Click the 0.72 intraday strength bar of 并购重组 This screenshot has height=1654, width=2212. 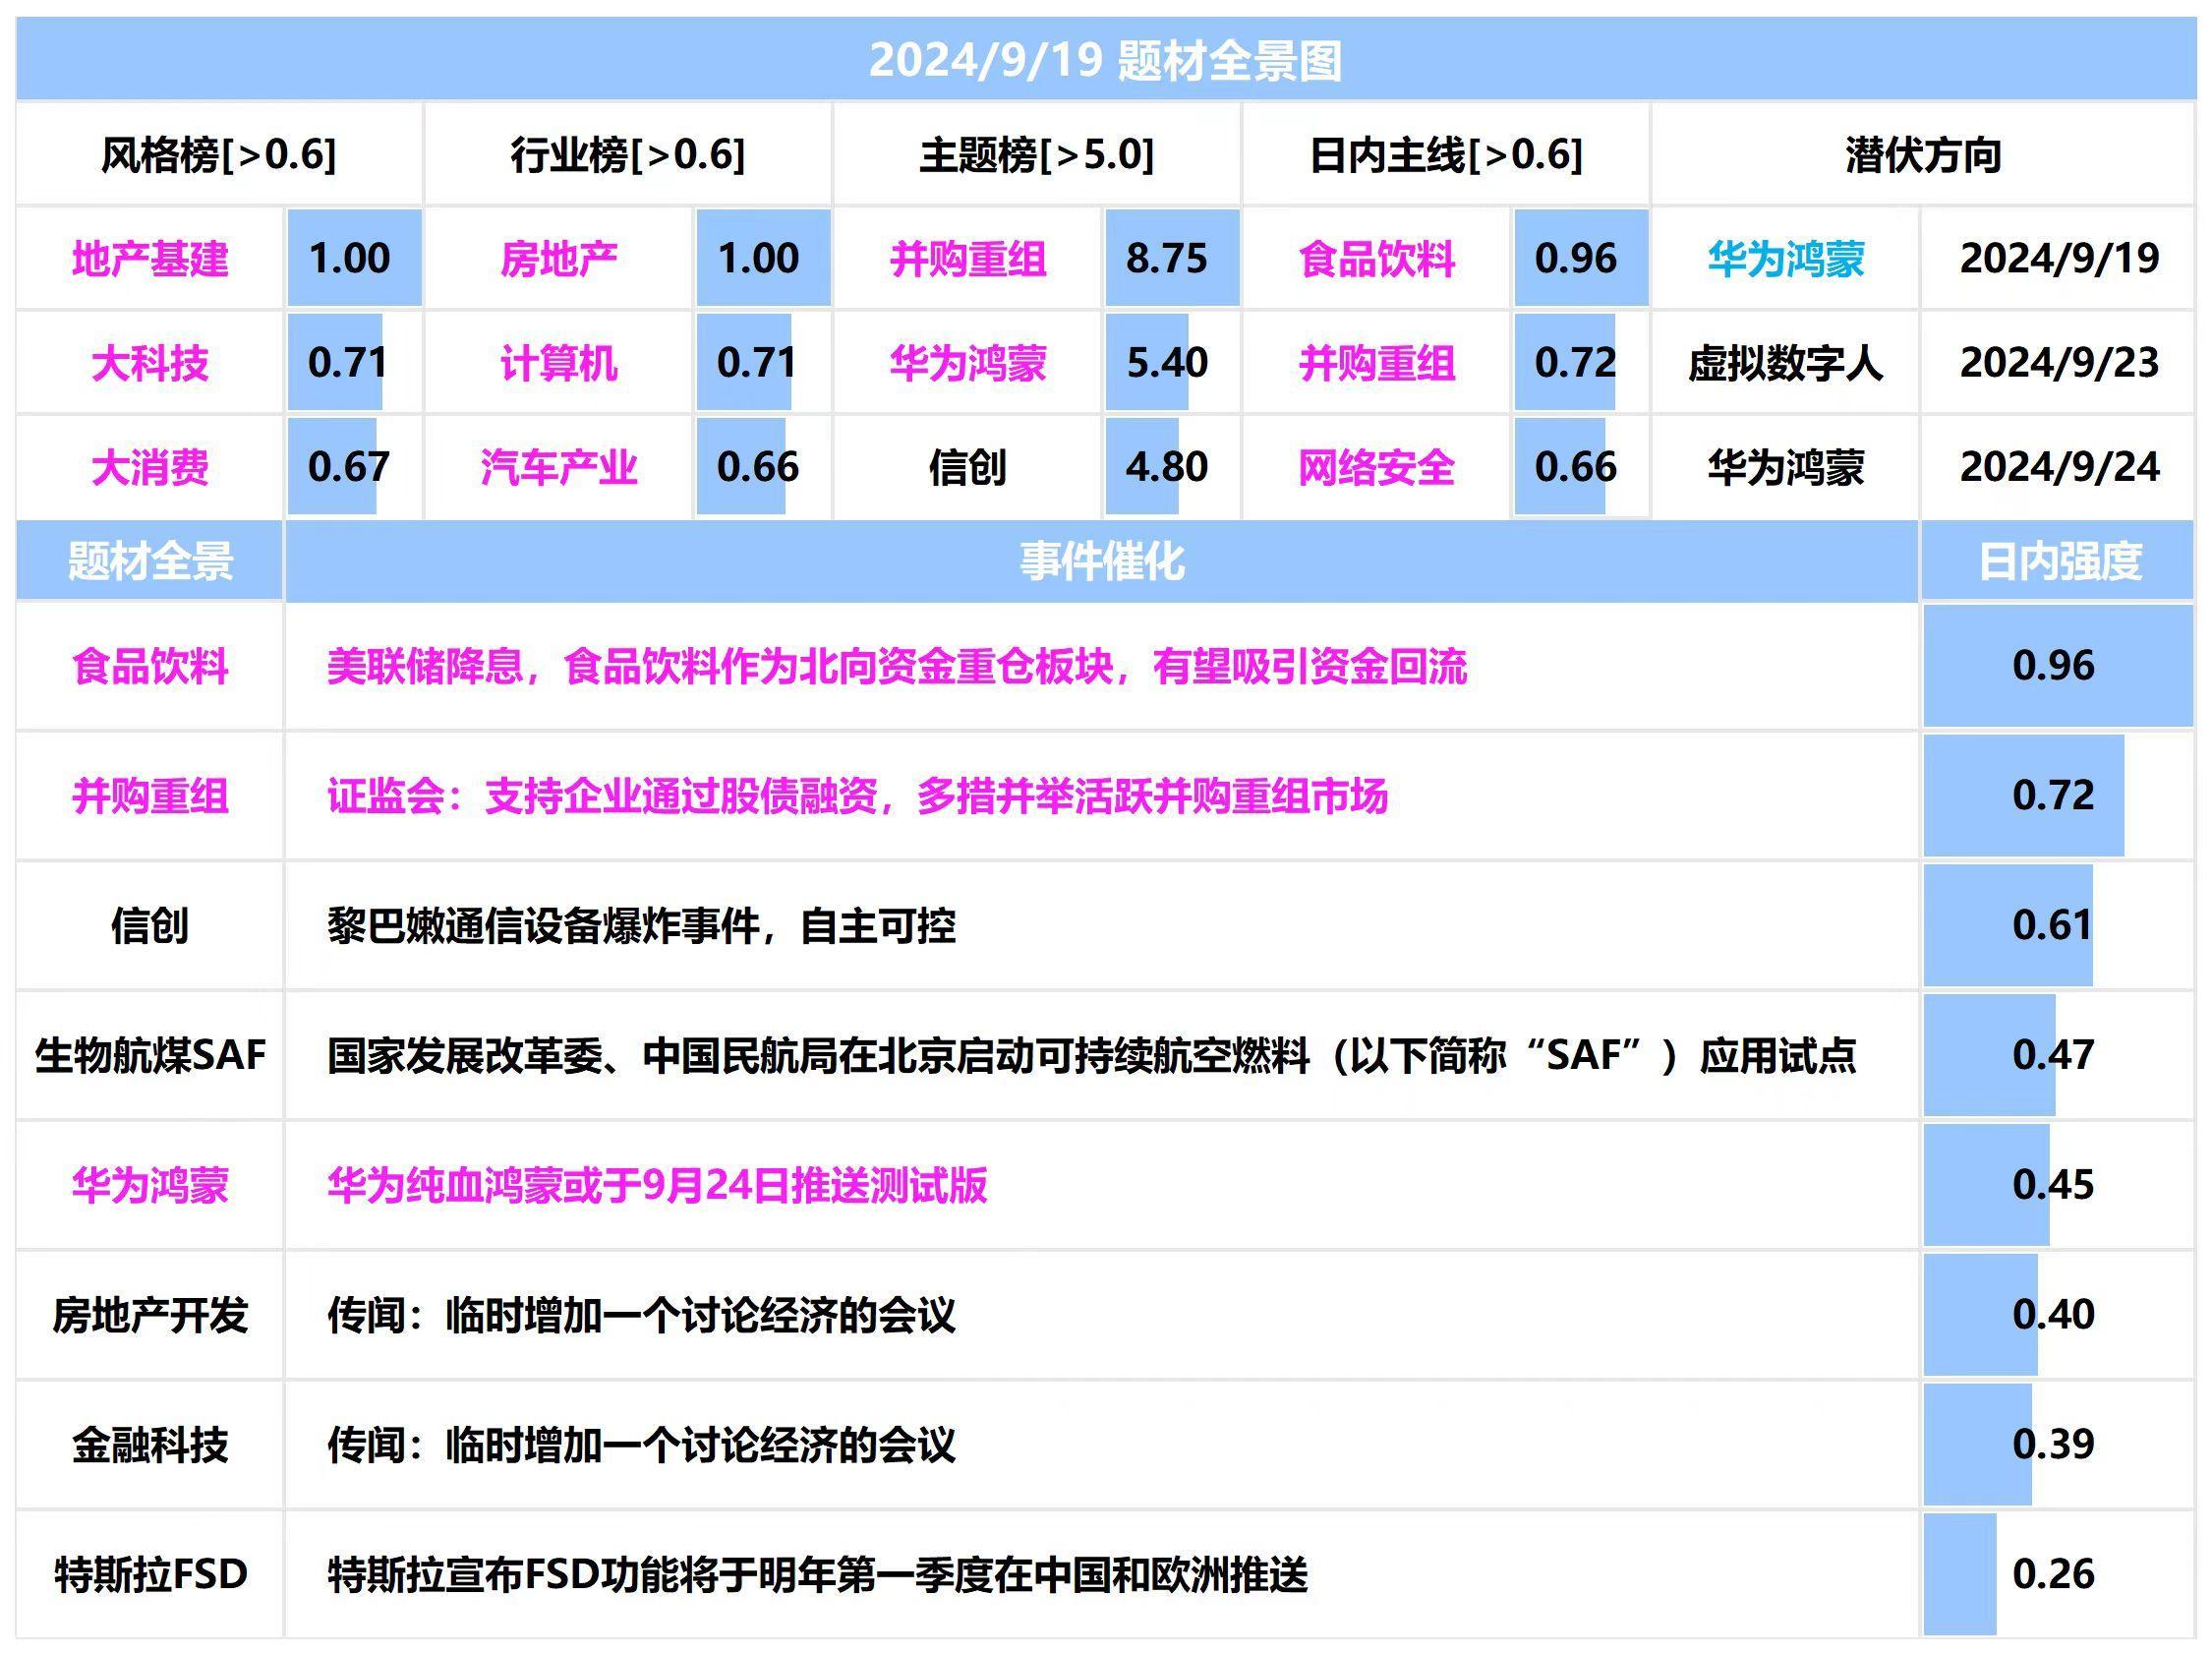point(2024,795)
